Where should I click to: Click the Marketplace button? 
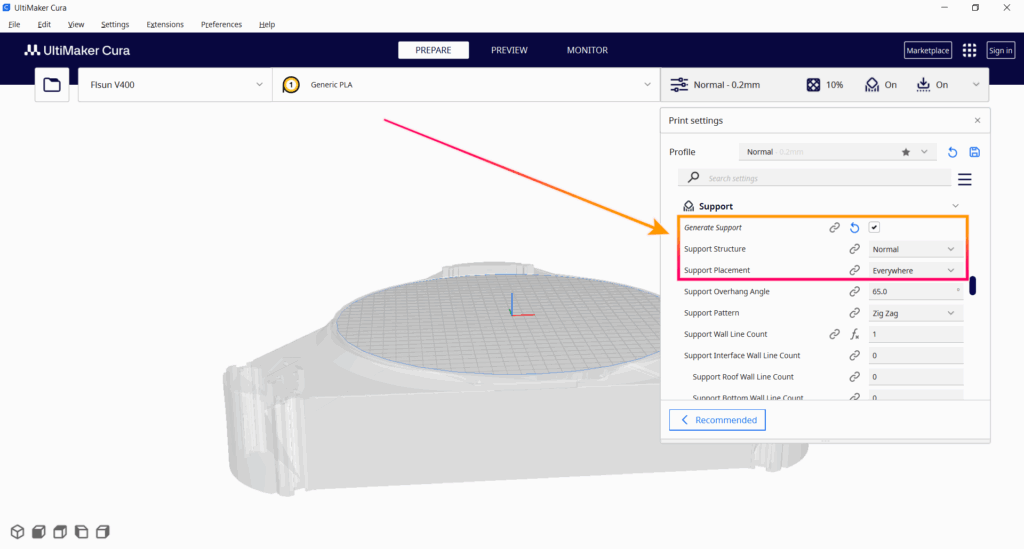pyautogui.click(x=928, y=50)
